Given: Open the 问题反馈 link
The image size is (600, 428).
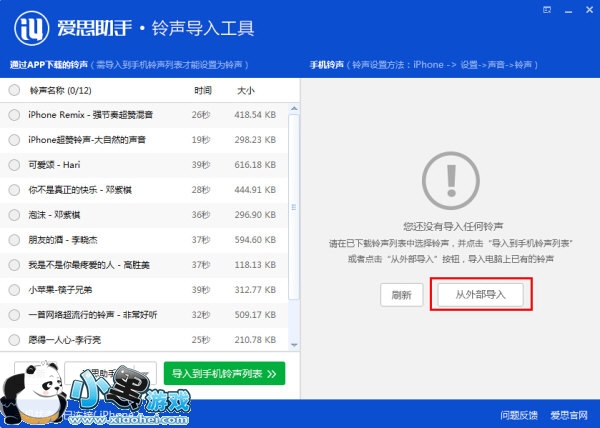Looking at the screenshot, I should click(x=519, y=415).
